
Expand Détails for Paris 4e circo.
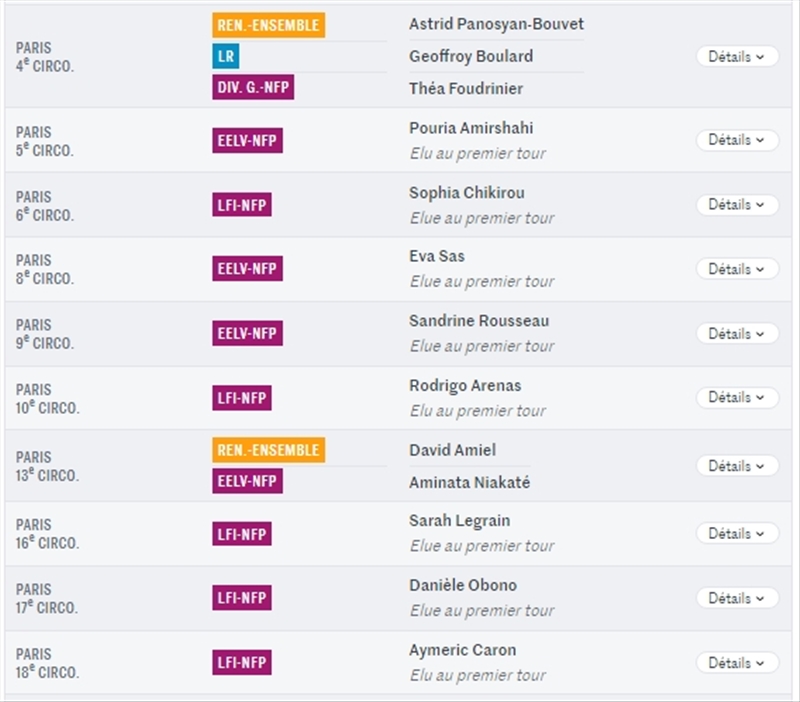tap(737, 57)
